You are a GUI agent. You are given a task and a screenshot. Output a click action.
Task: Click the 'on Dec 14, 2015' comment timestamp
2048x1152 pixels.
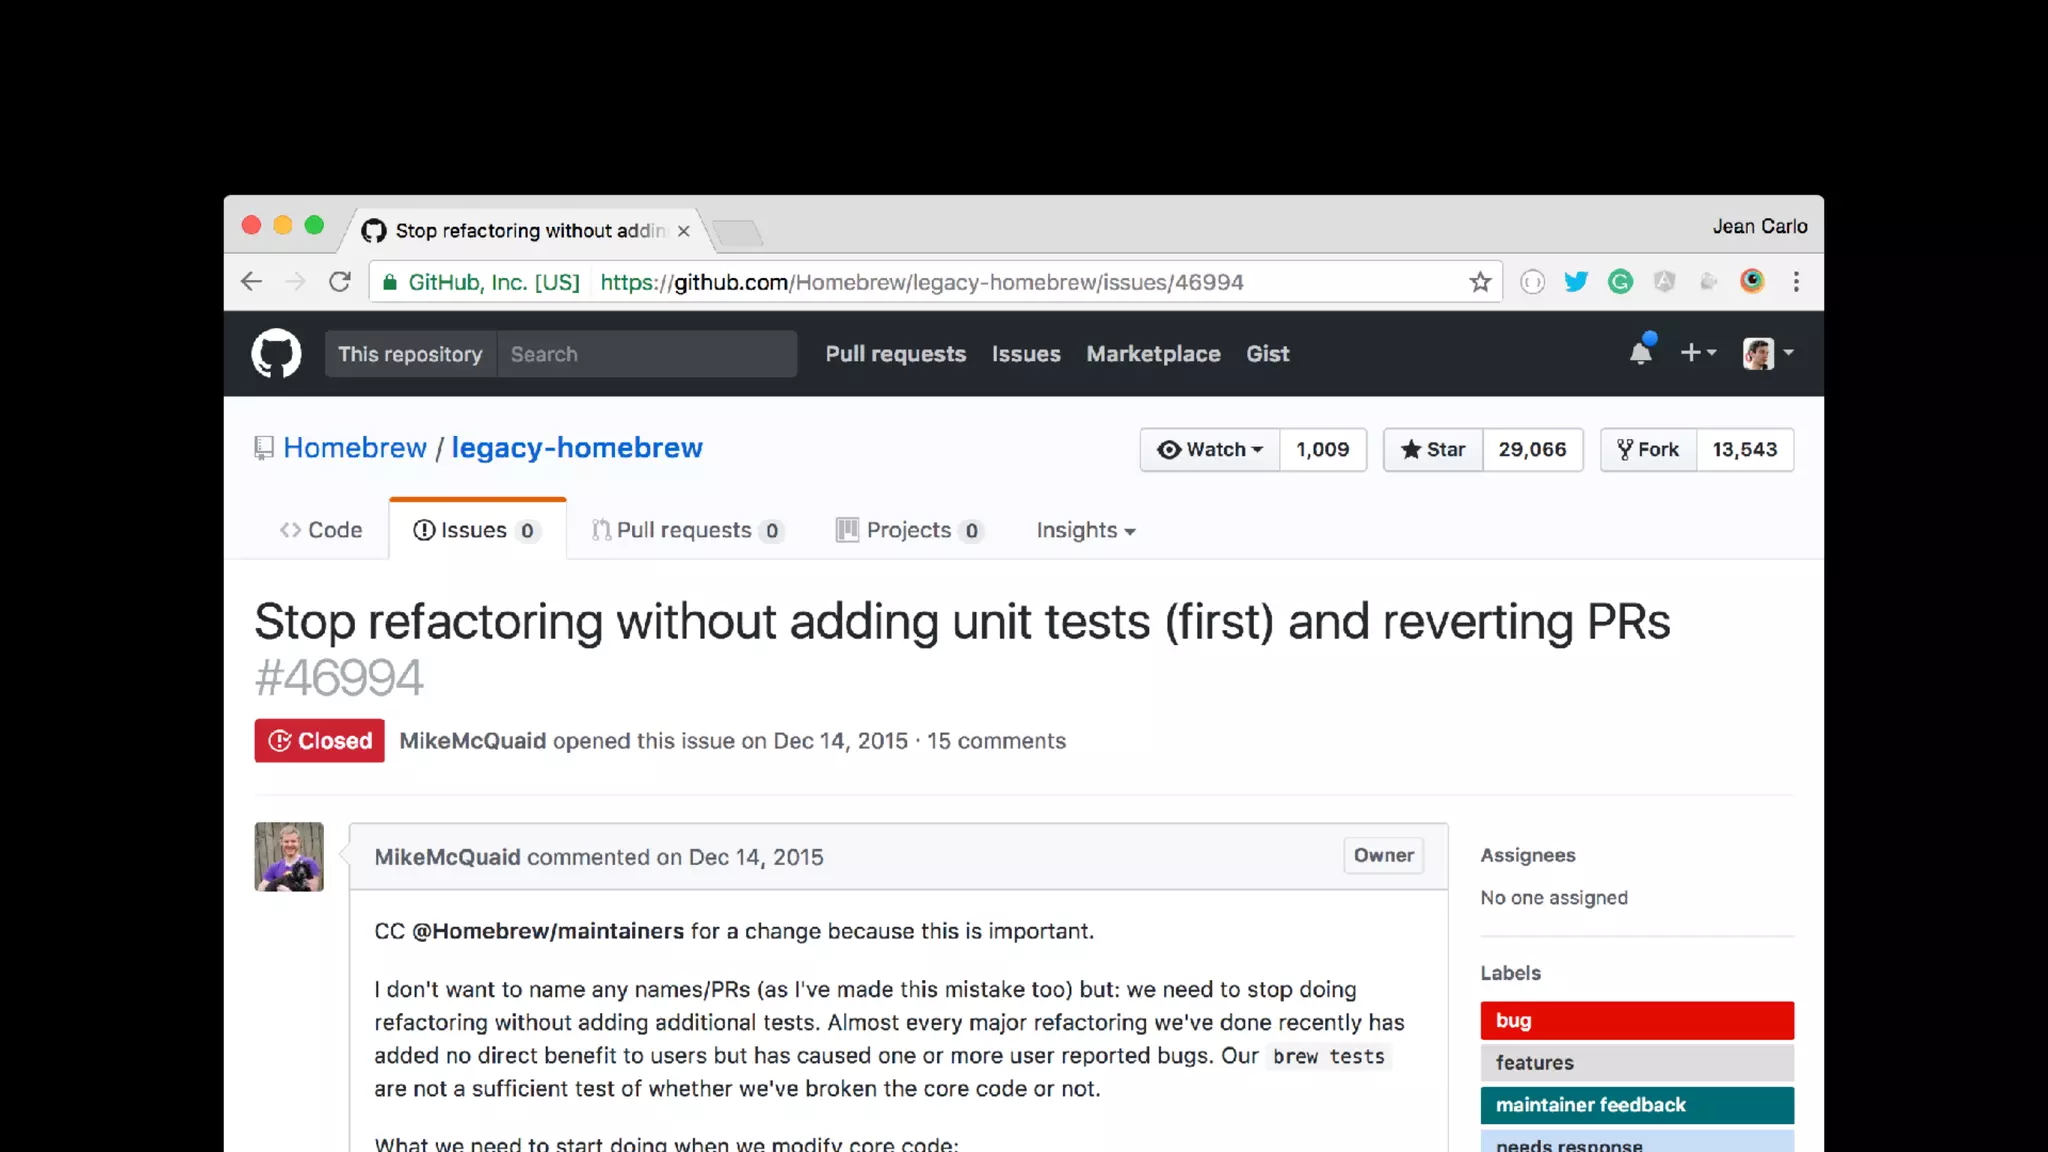pyautogui.click(x=740, y=857)
